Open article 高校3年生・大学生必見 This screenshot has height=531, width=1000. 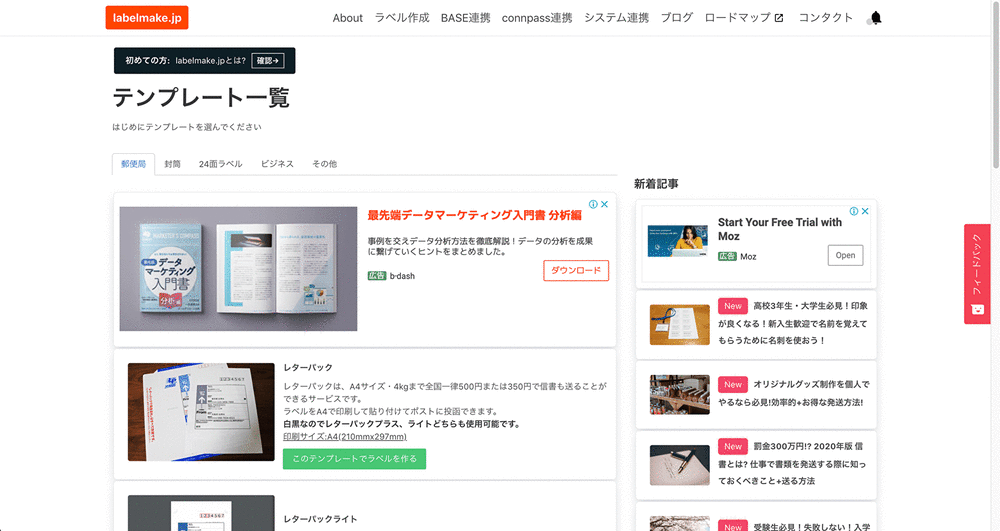(793, 323)
